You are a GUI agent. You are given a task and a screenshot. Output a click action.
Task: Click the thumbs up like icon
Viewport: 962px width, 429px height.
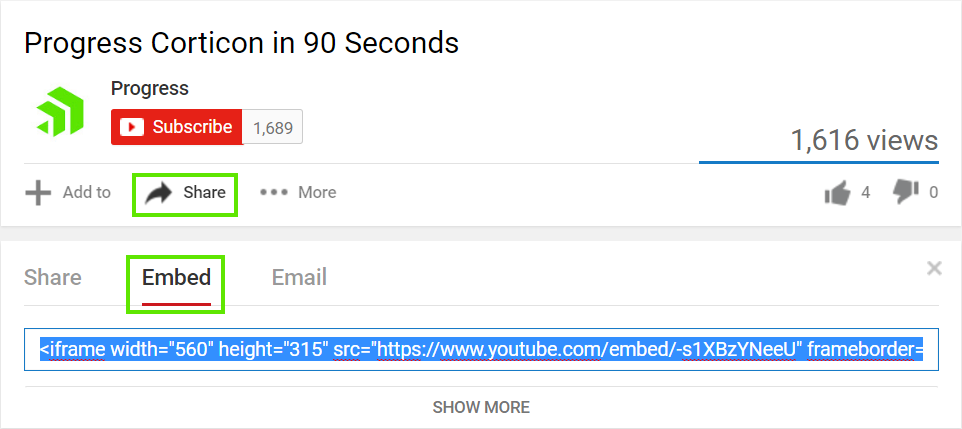837,192
